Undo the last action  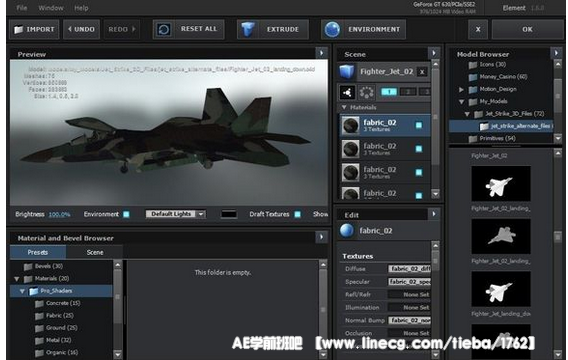[x=81, y=29]
